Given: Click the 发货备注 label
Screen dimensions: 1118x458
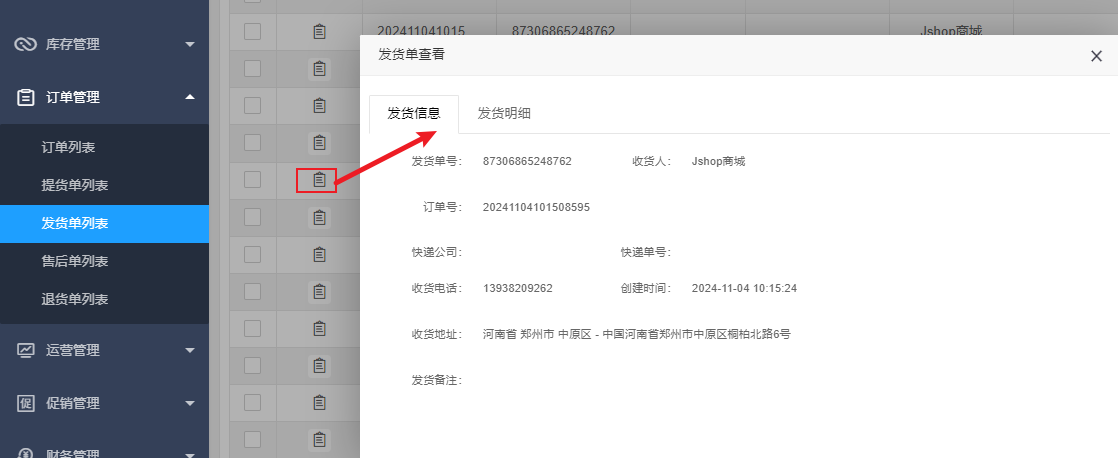Looking at the screenshot, I should [x=436, y=380].
